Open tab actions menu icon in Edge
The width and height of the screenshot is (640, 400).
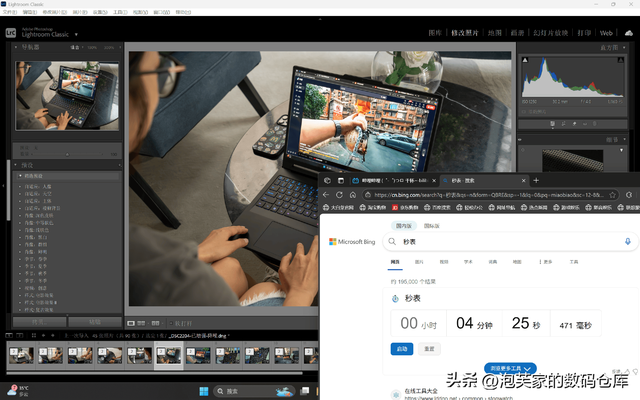[x=341, y=180]
